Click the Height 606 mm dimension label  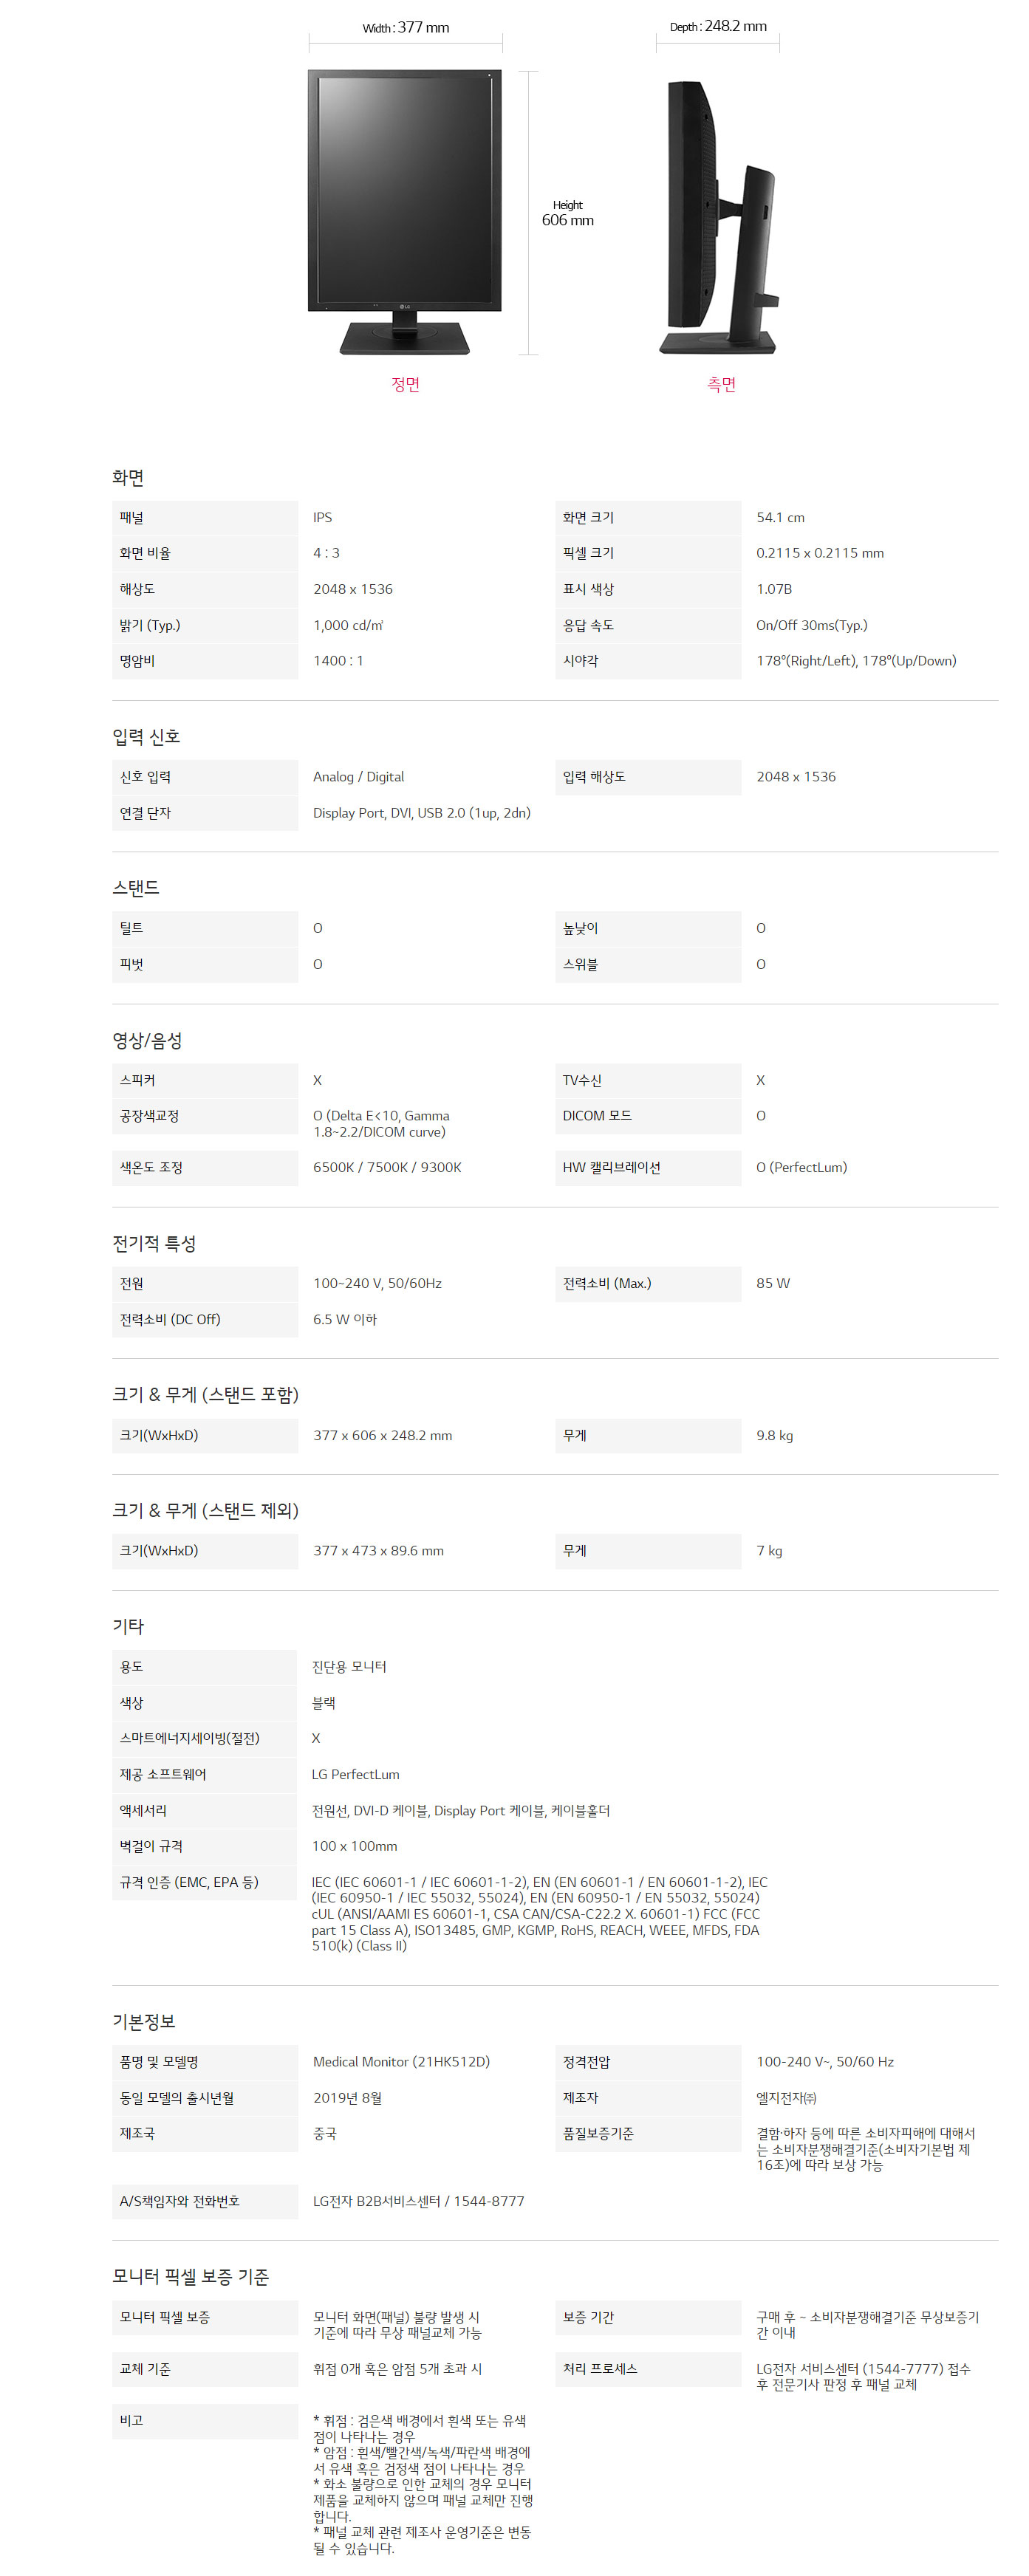pyautogui.click(x=567, y=213)
